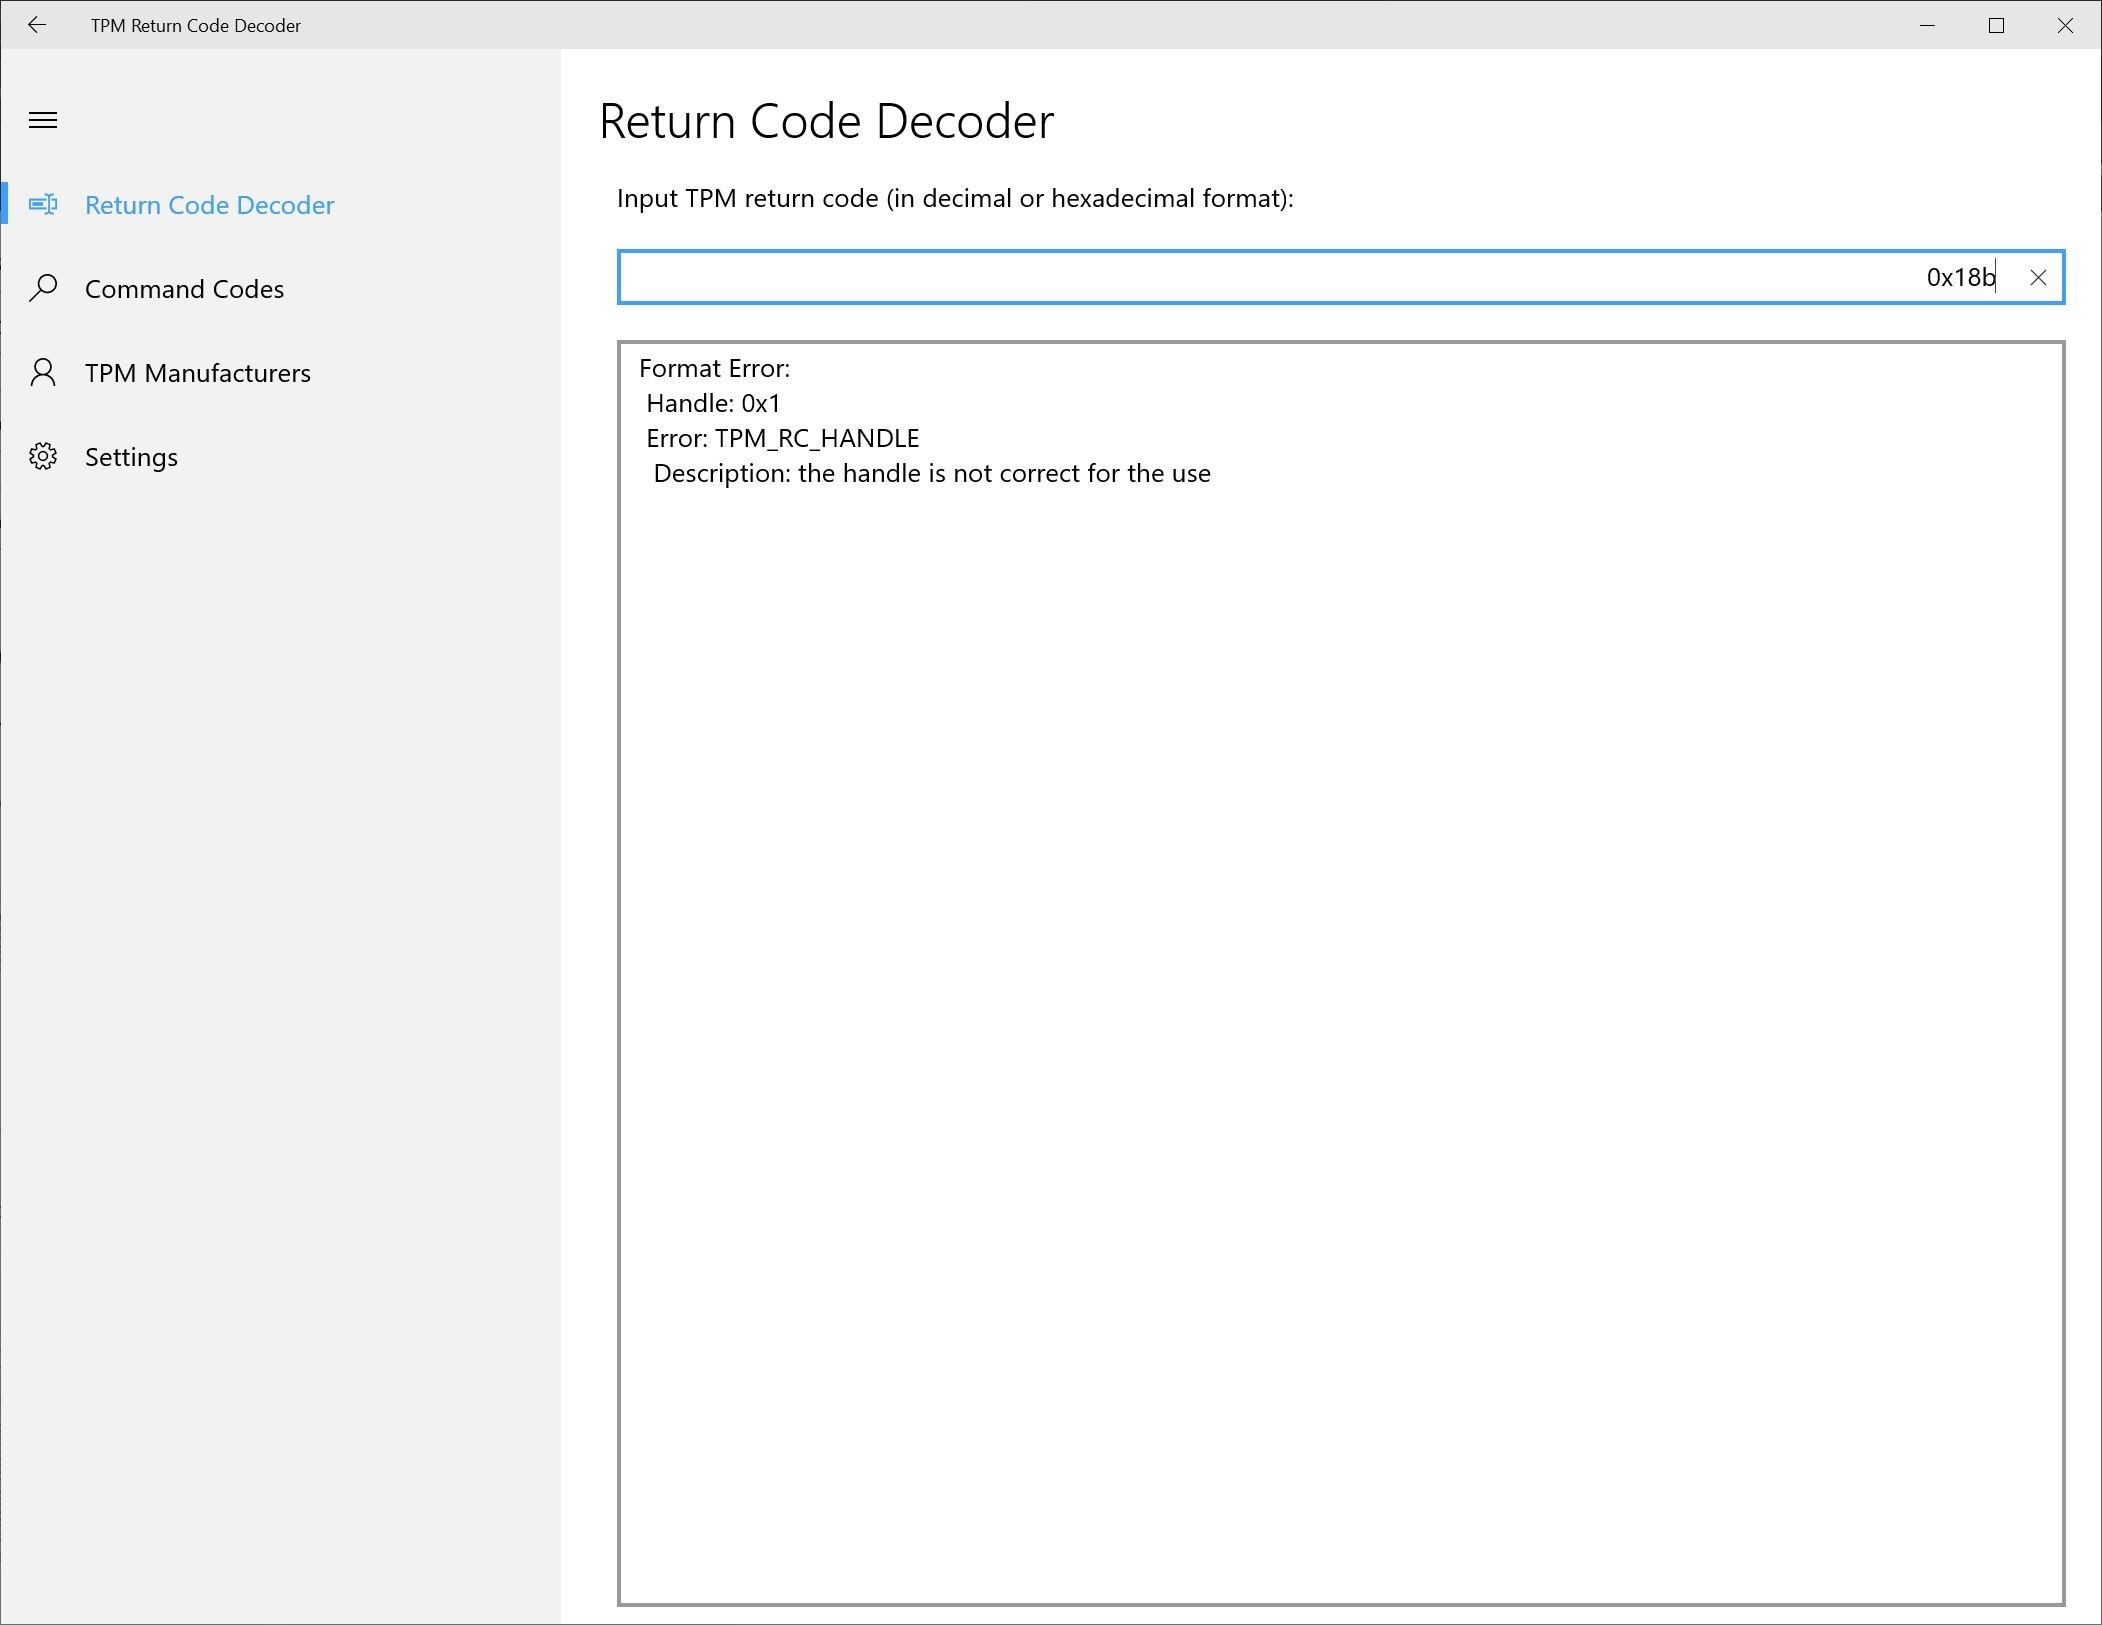Click the TPM Manufacturers person icon

click(43, 373)
